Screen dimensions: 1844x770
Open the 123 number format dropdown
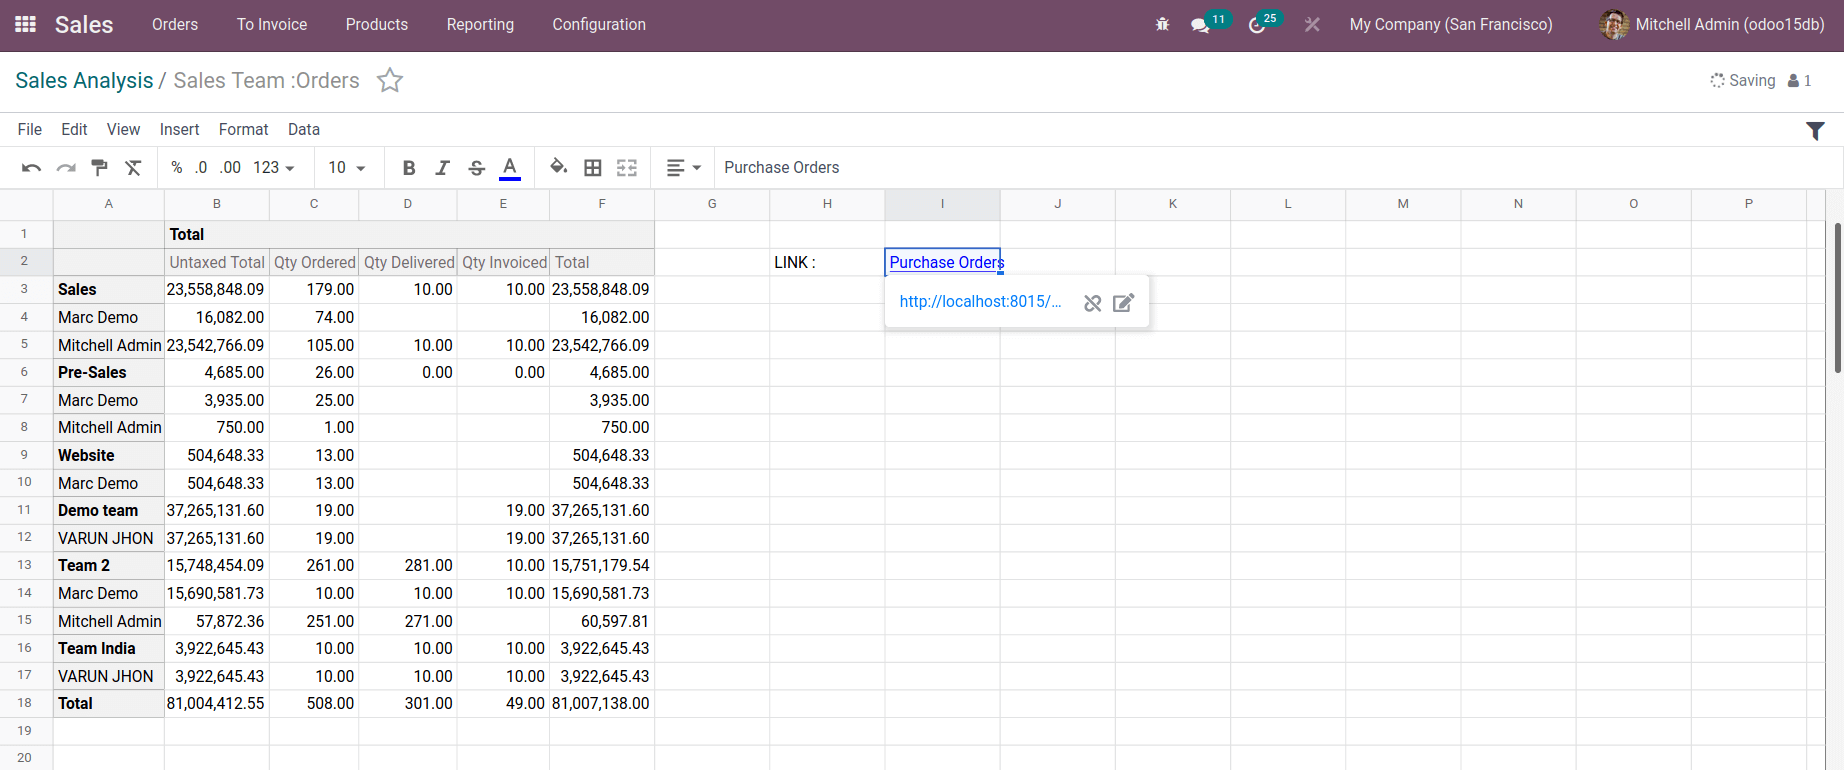[x=274, y=168]
